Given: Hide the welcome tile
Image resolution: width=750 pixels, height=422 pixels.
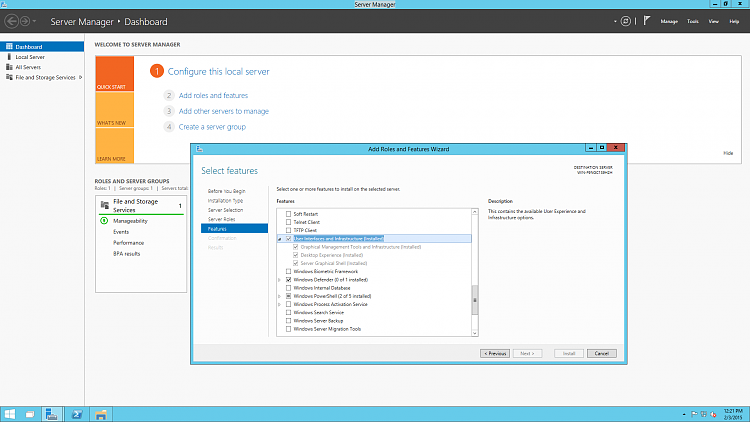Looking at the screenshot, I should [728, 153].
